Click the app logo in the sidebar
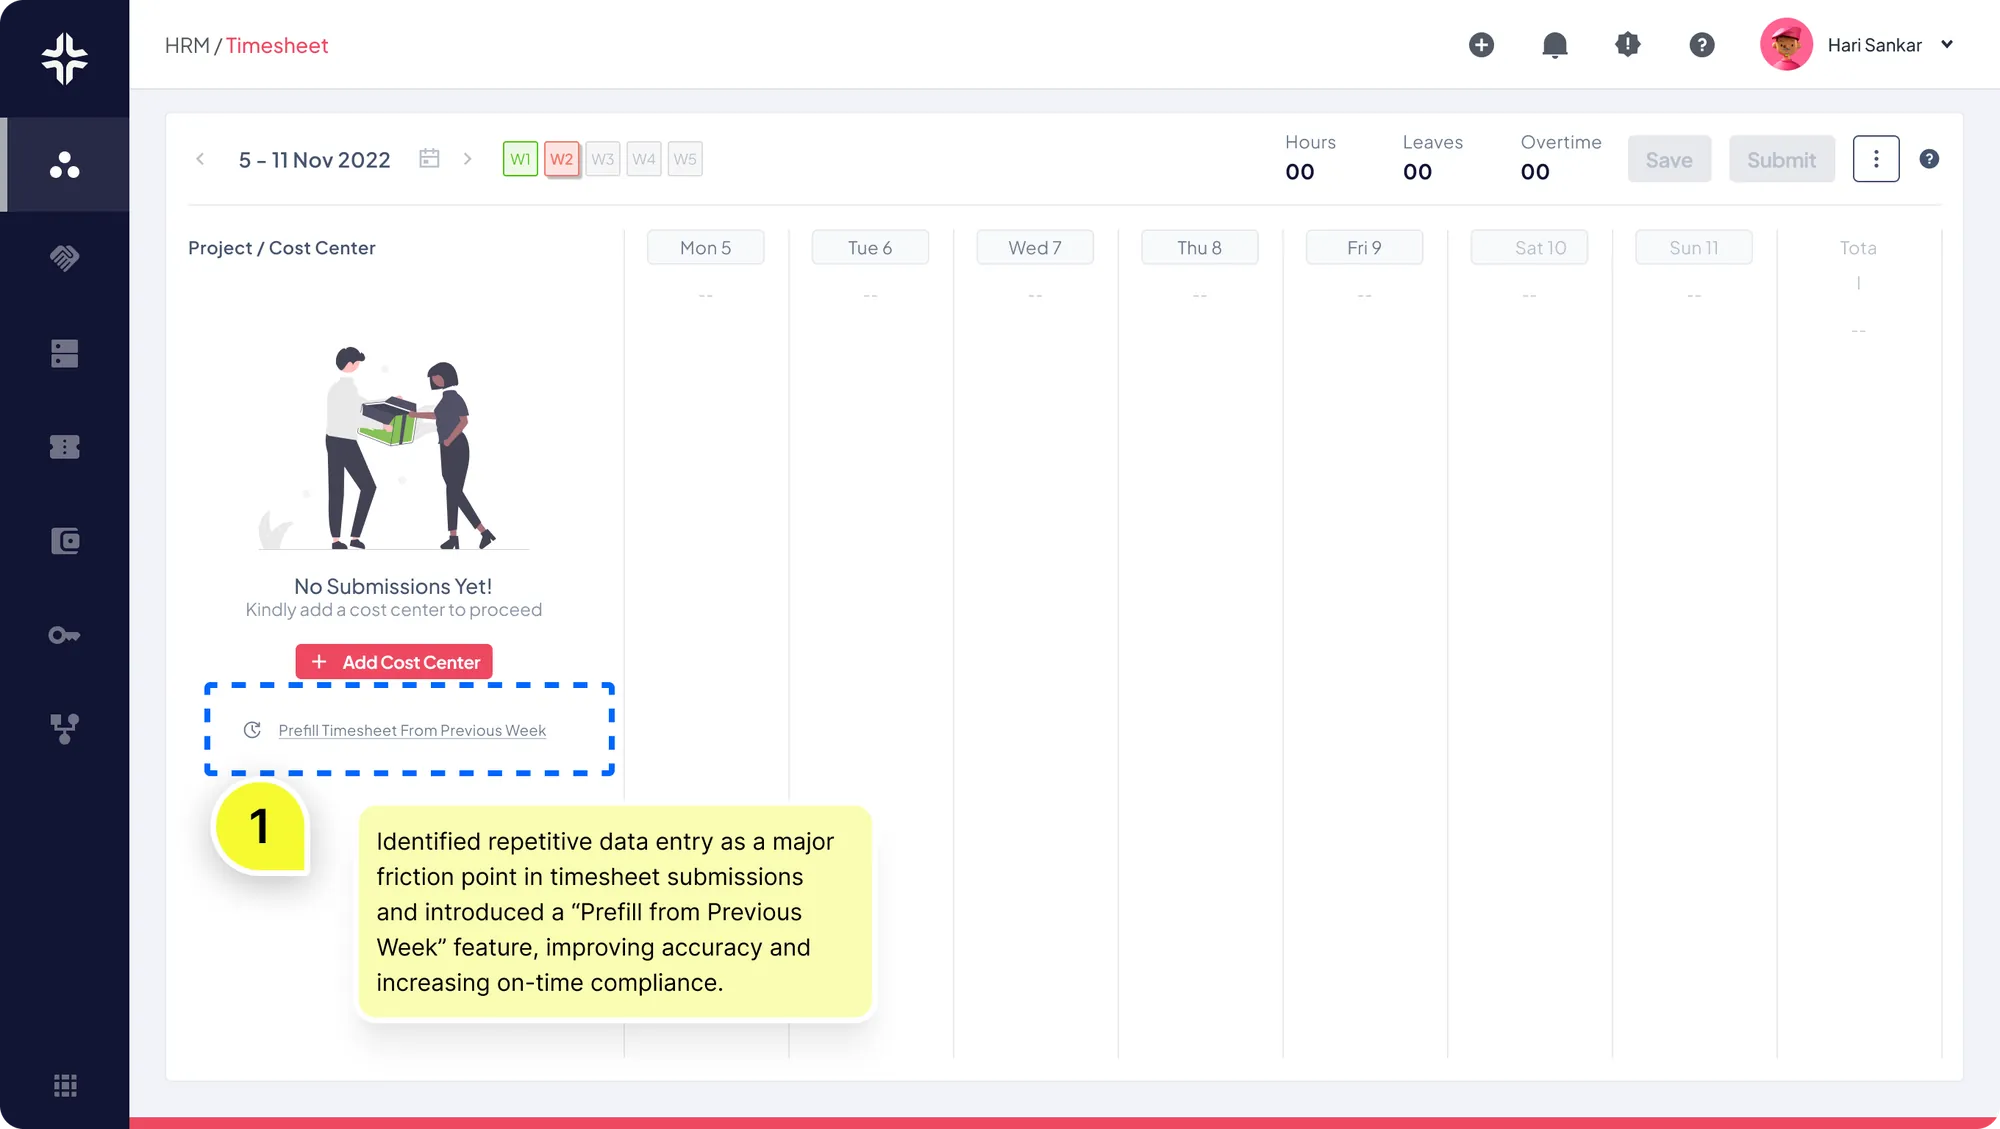2000x1129 pixels. (x=65, y=58)
